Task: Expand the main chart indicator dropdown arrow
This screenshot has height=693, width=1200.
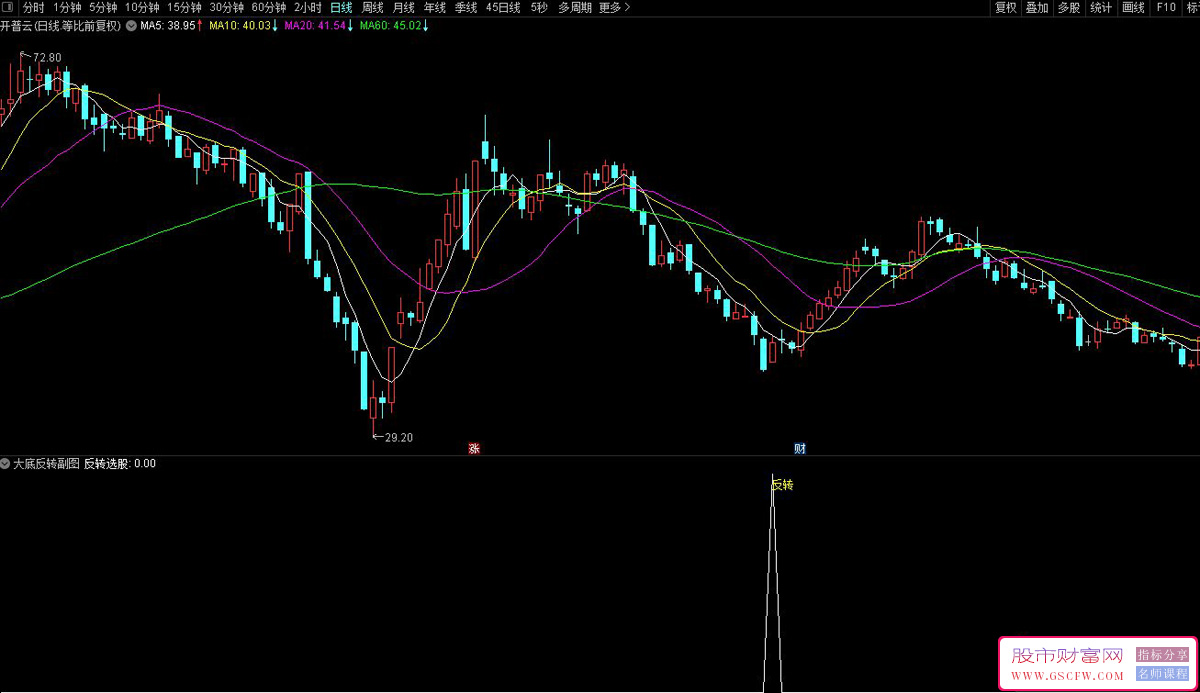Action: tap(130, 25)
